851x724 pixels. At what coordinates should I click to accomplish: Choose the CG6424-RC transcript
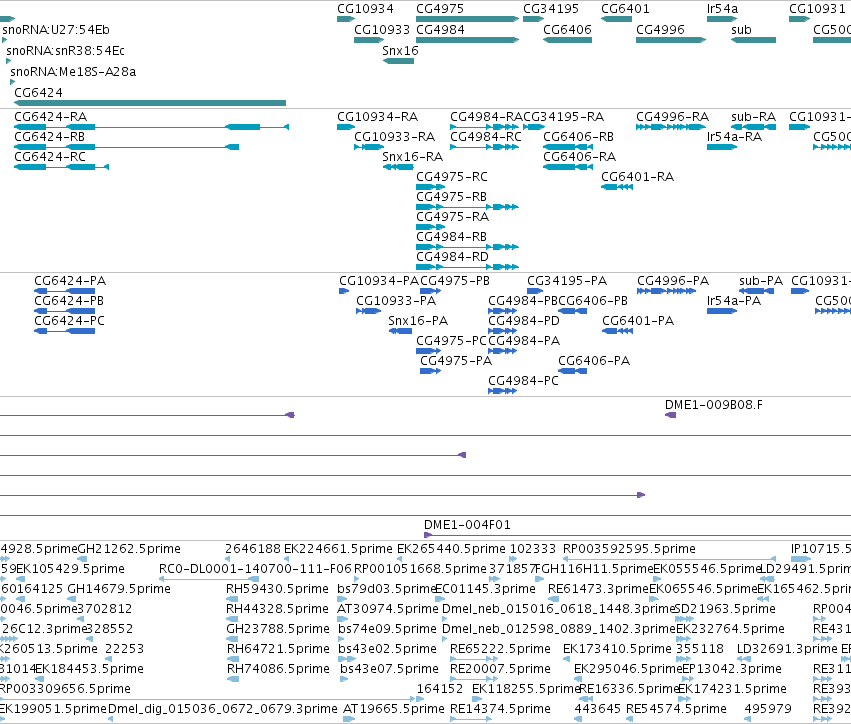point(61,167)
